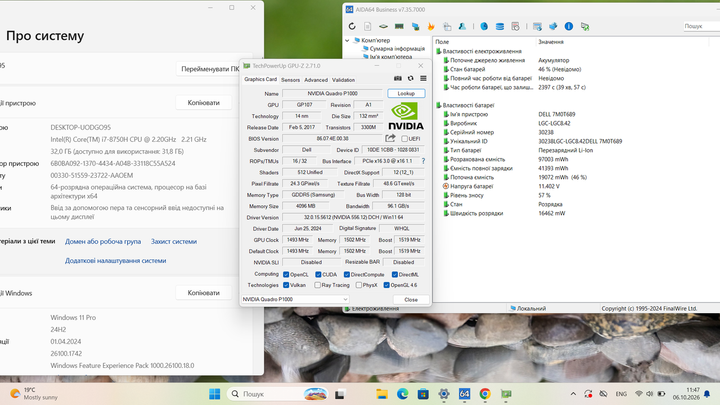Screen dimensions: 720x405
Task: Click Перейменувати ПК button in settings
Action: pyautogui.click(x=210, y=69)
